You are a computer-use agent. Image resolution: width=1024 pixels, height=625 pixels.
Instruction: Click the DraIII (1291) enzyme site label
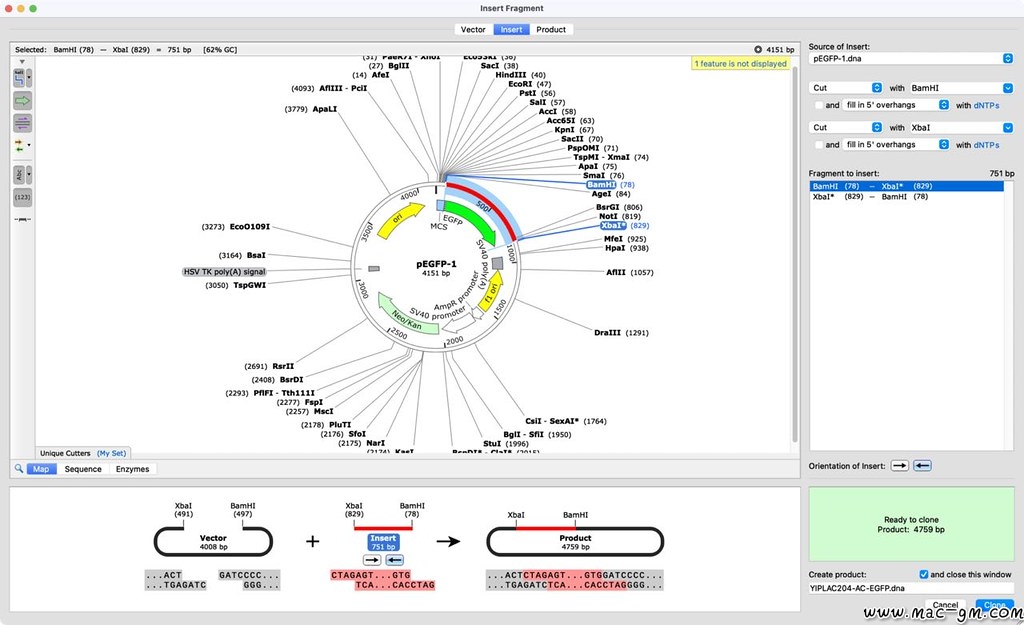click(621, 332)
